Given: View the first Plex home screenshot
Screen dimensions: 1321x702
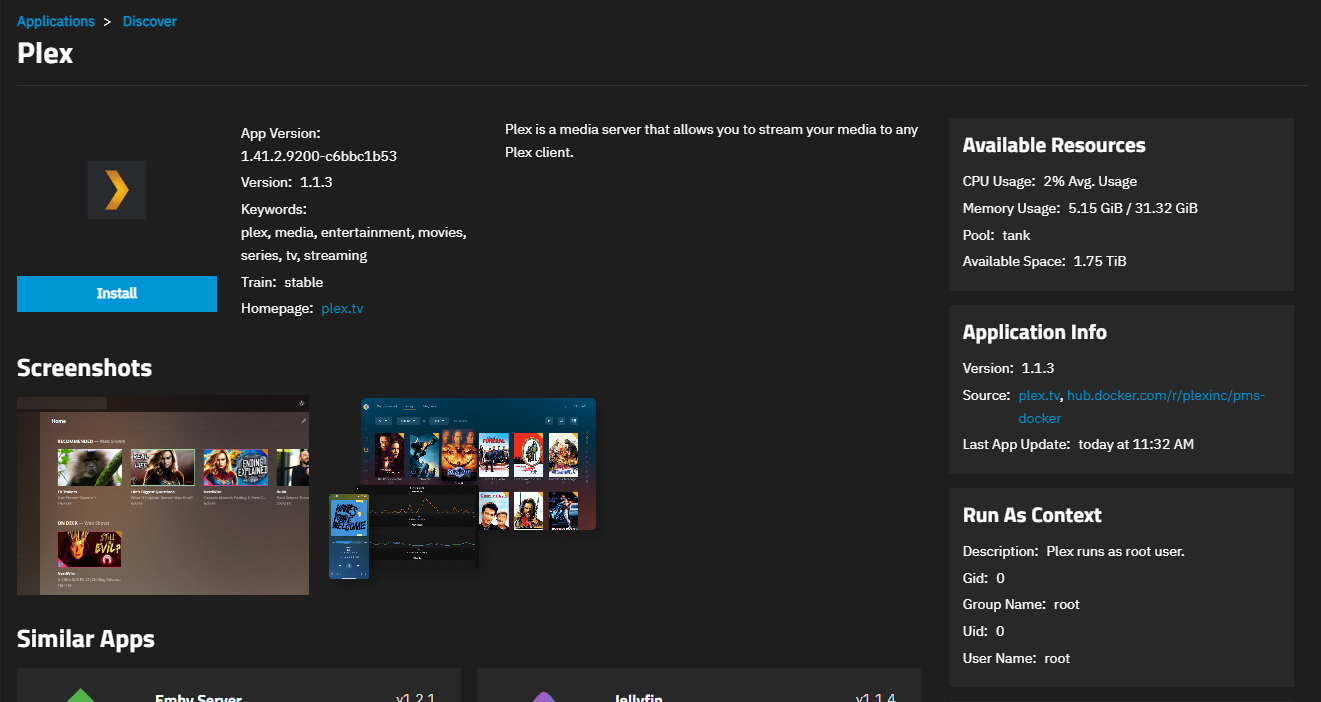Looking at the screenshot, I should (x=163, y=495).
